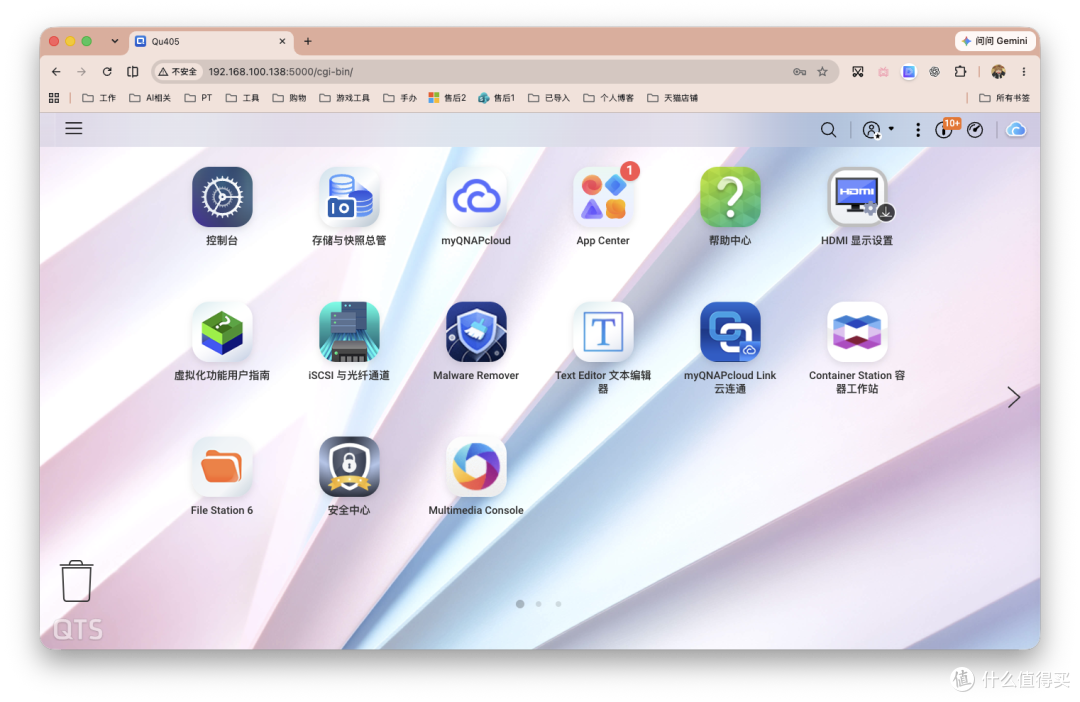Open the 所有书签 all bookmarks folder

click(x=1004, y=98)
